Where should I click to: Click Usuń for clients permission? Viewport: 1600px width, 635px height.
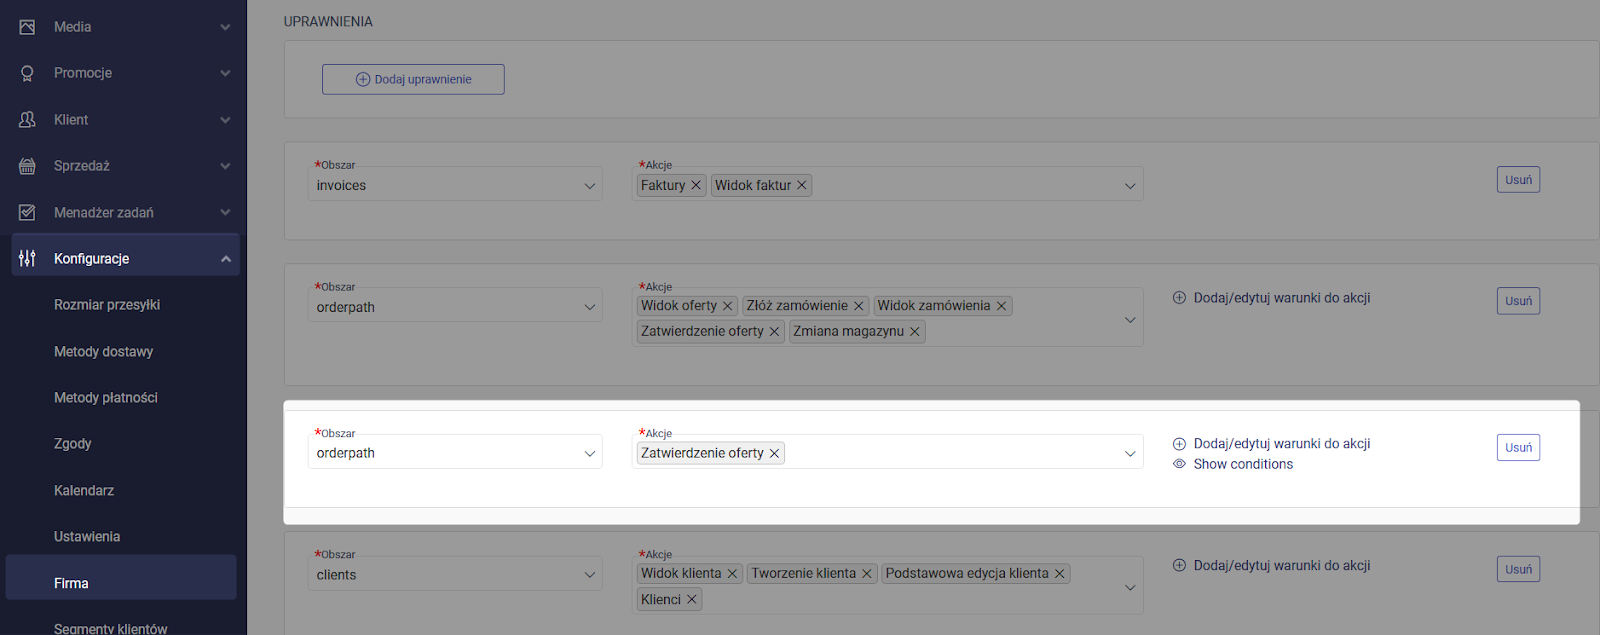click(x=1518, y=569)
